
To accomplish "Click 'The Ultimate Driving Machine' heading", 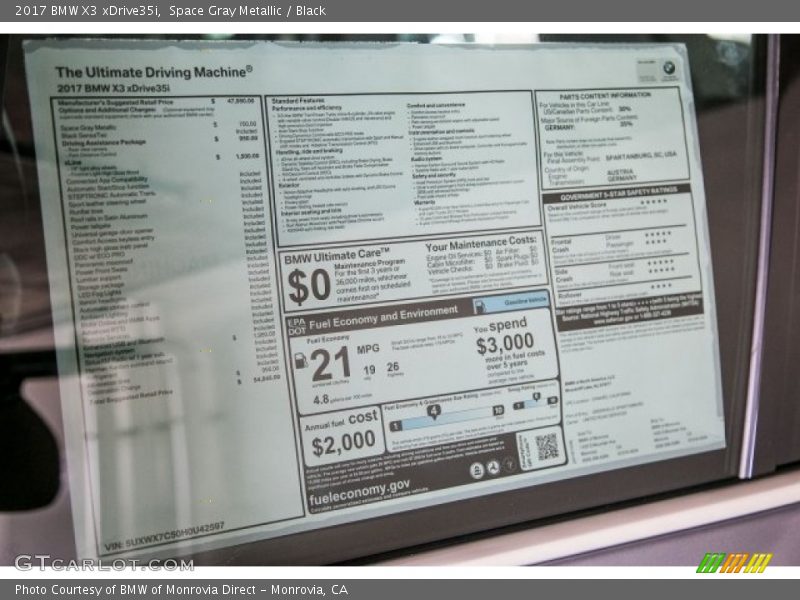I will [154, 72].
